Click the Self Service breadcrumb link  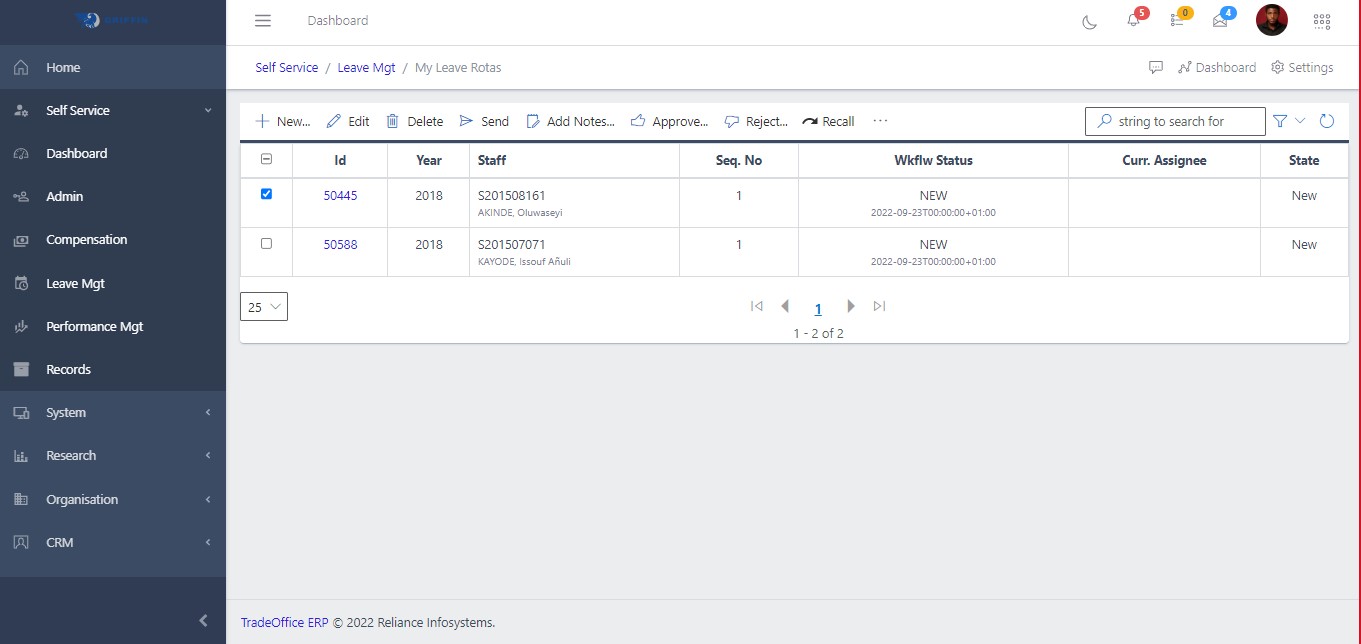[x=286, y=67]
